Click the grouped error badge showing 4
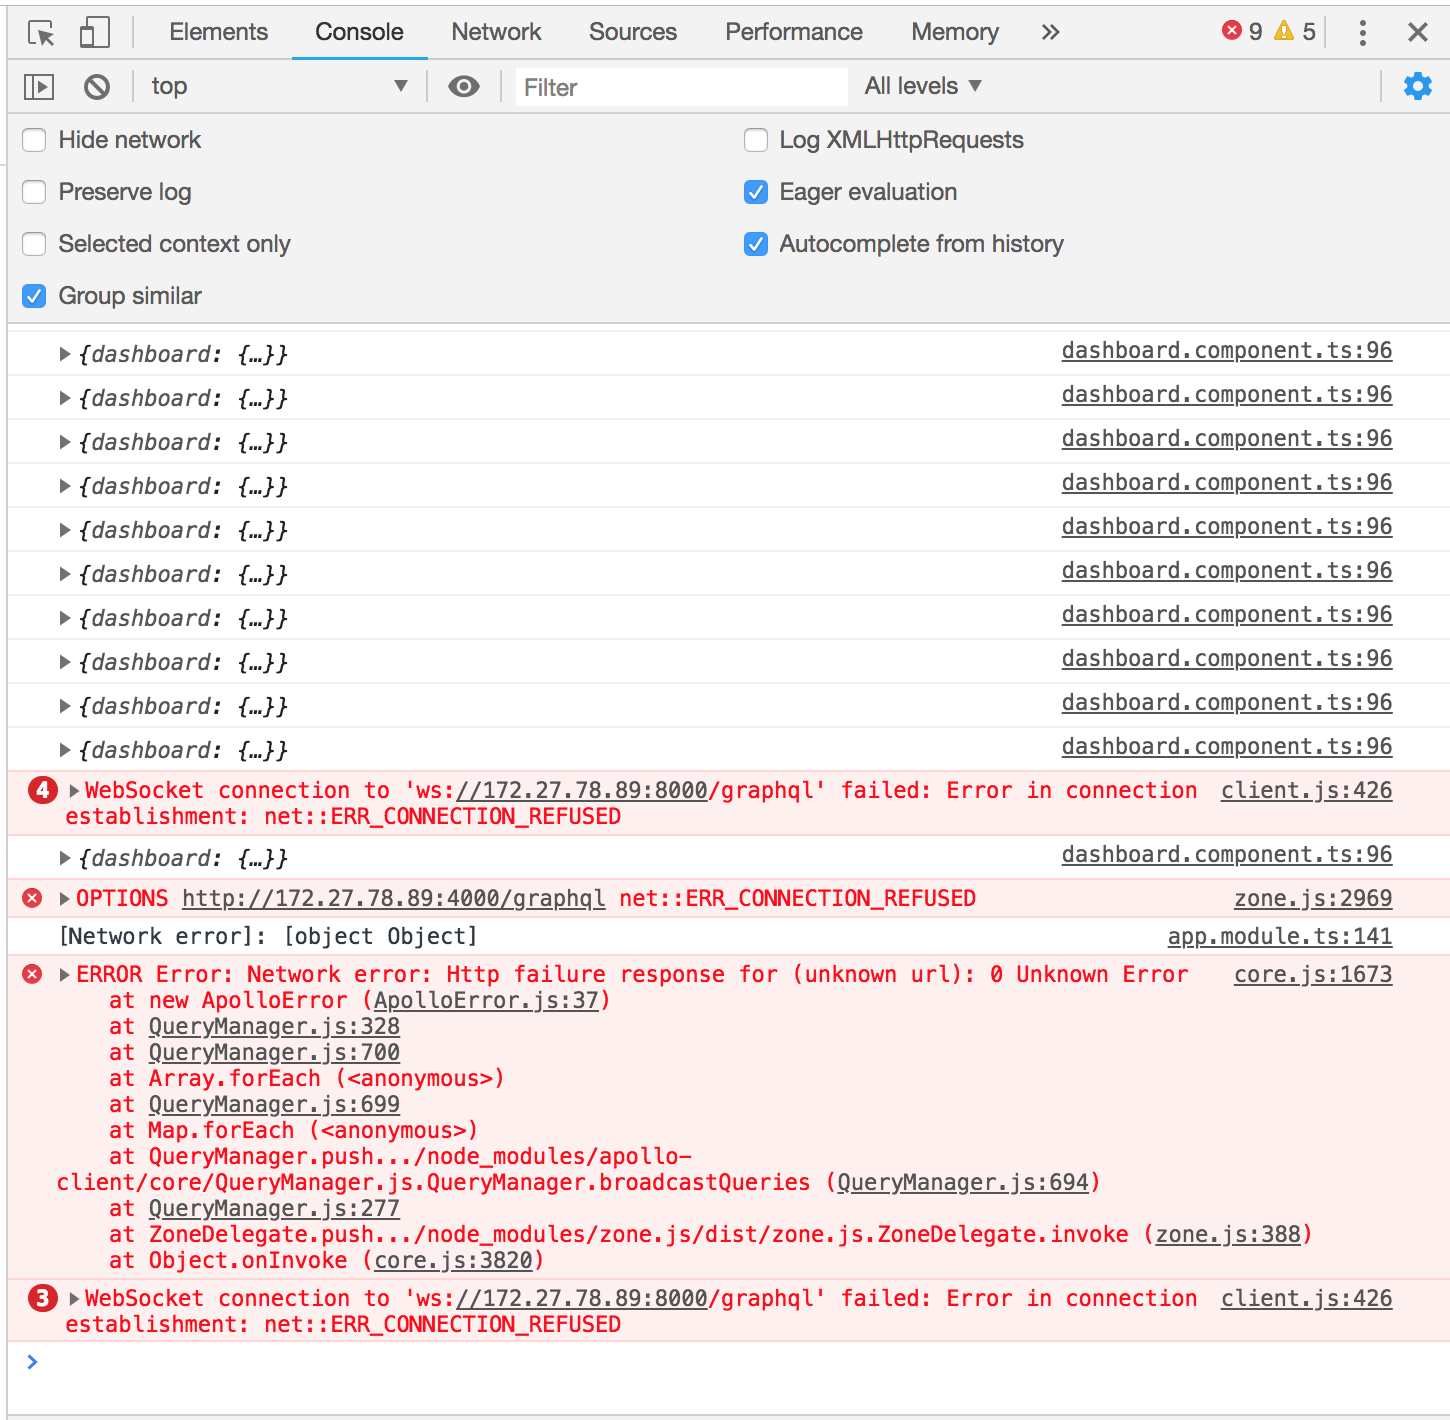This screenshot has height=1420, width=1450. click(42, 790)
